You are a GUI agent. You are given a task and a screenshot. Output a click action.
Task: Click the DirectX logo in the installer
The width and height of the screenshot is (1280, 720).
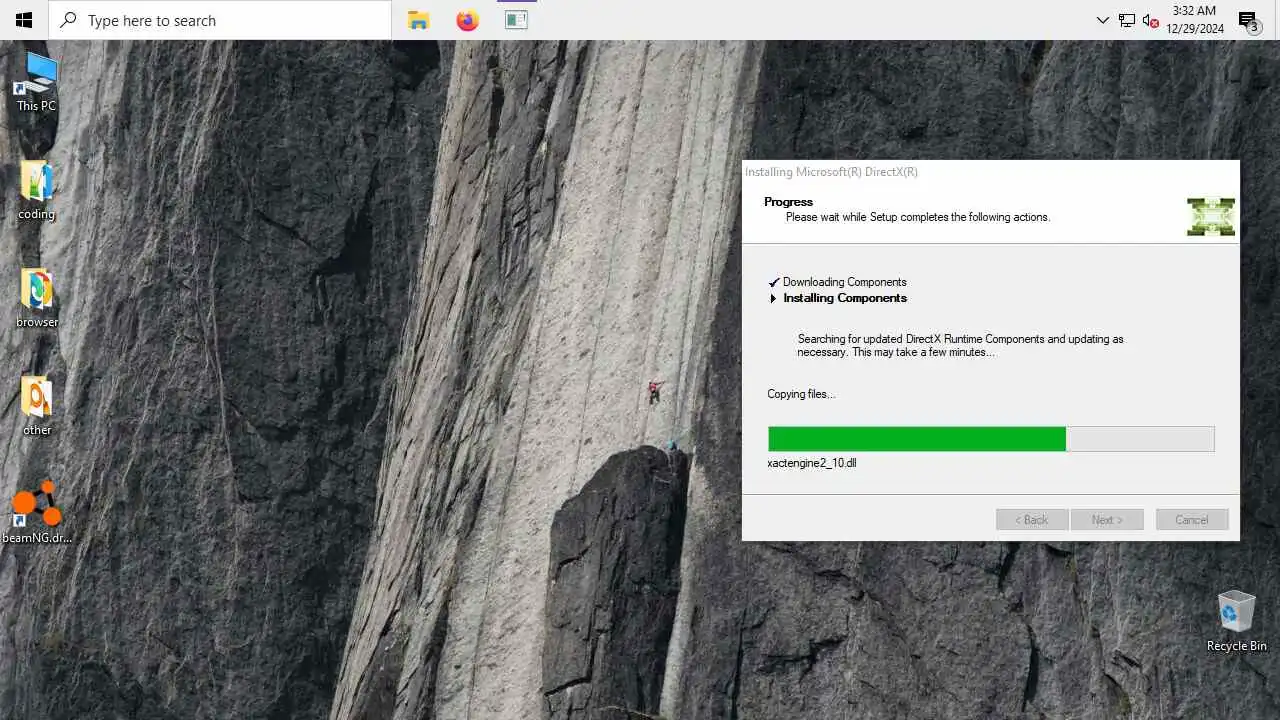click(1211, 216)
